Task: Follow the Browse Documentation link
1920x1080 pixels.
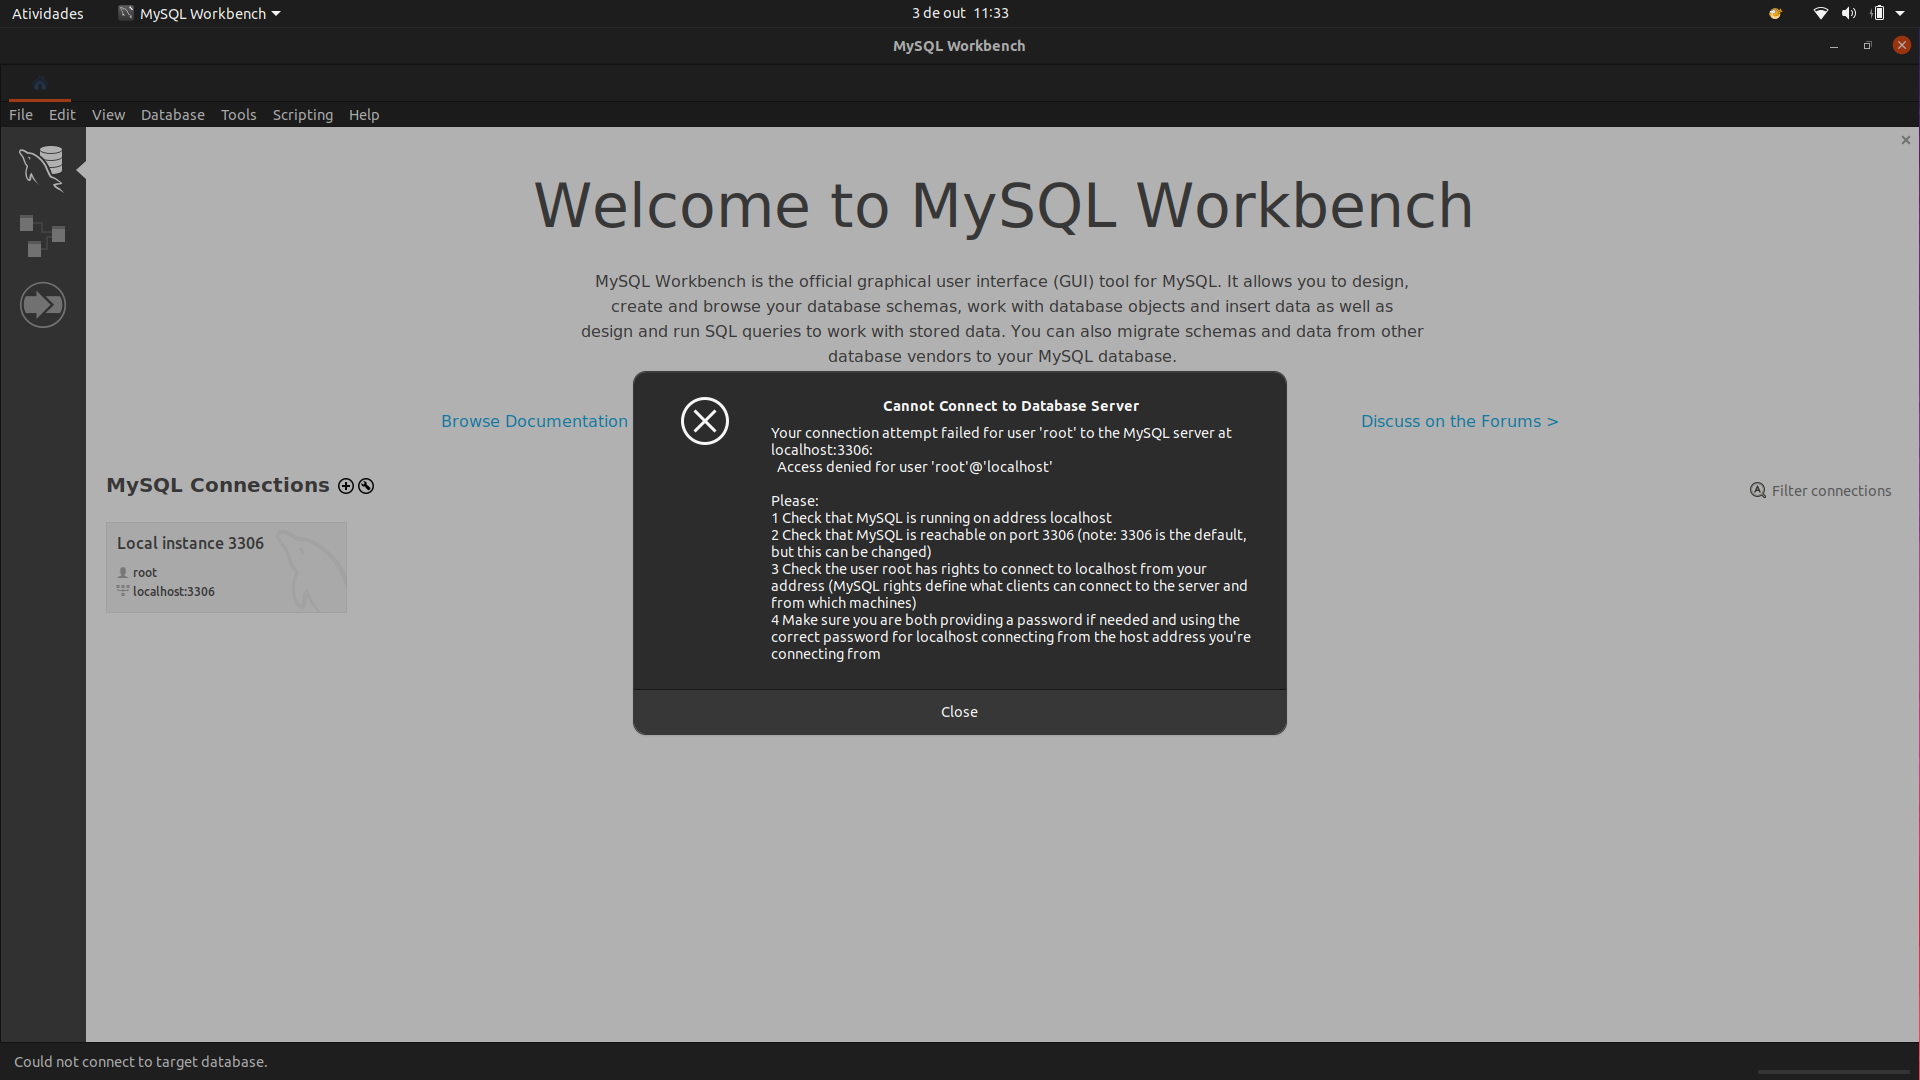Action: tap(534, 422)
